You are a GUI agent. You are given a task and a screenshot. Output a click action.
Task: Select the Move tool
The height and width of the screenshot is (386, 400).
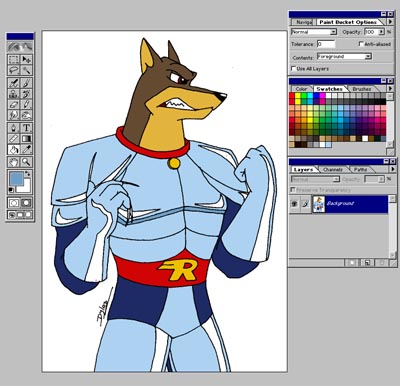point(26,60)
